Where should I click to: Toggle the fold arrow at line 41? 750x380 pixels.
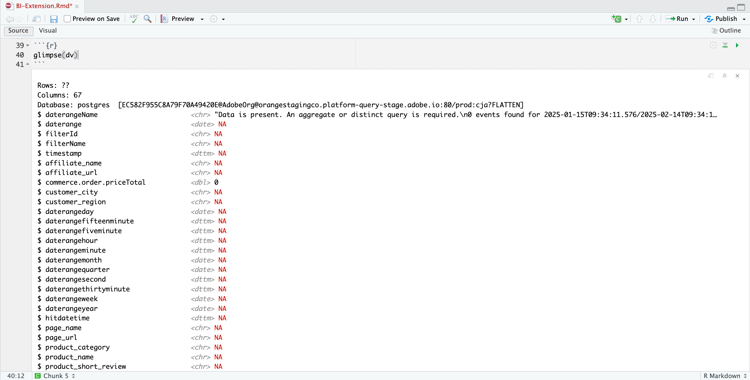pos(27,65)
